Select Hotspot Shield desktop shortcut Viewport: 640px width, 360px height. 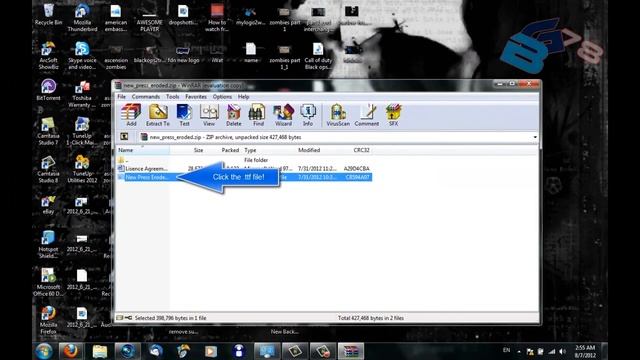[48, 244]
